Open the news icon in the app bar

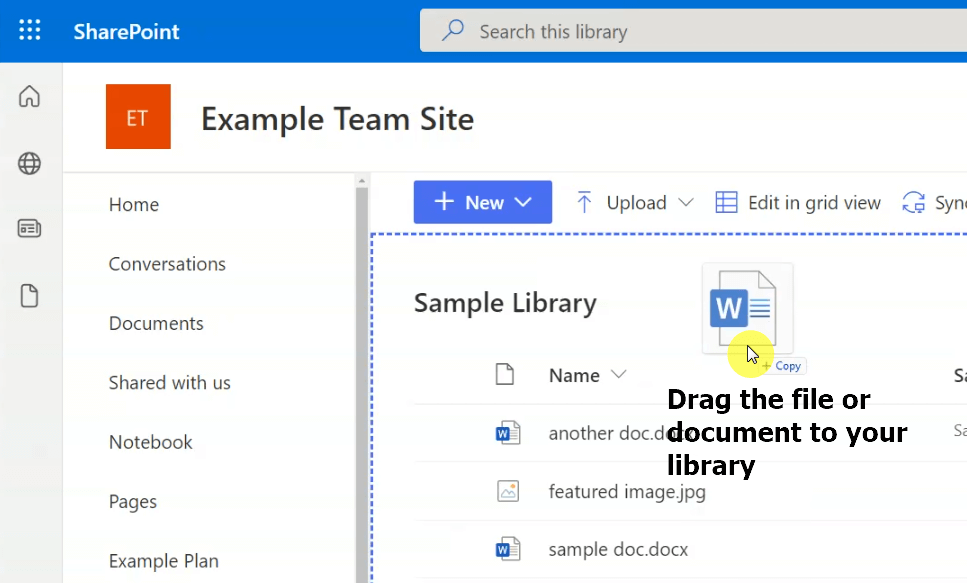29,229
